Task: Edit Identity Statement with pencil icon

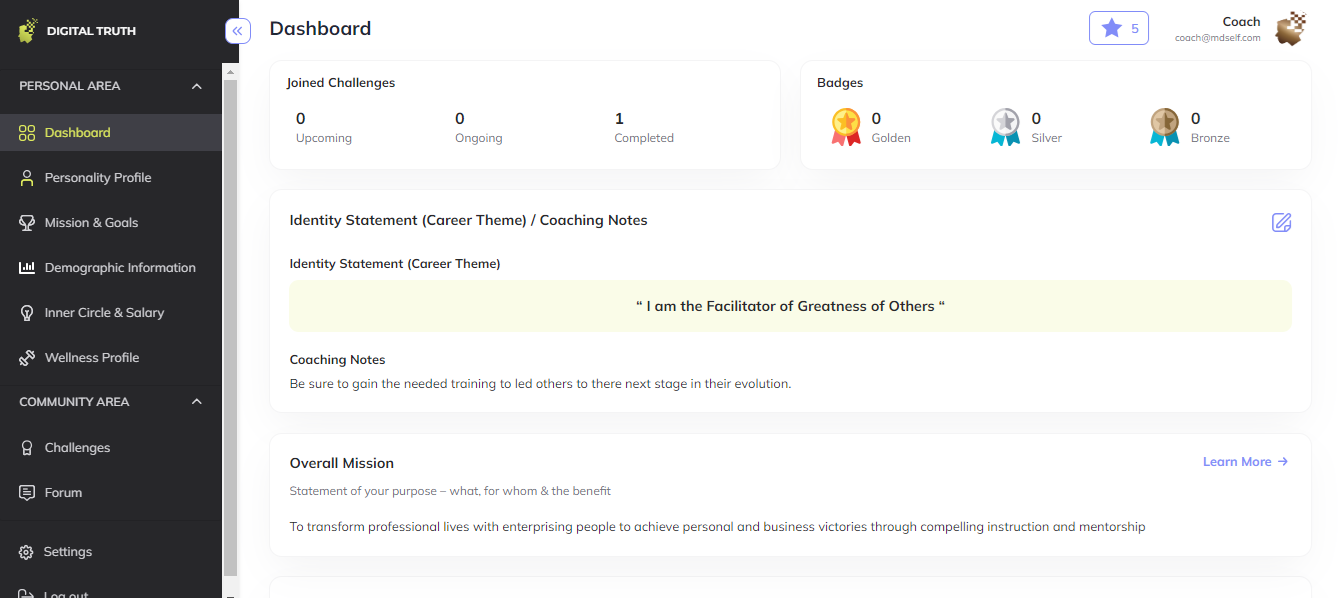Action: click(1281, 222)
